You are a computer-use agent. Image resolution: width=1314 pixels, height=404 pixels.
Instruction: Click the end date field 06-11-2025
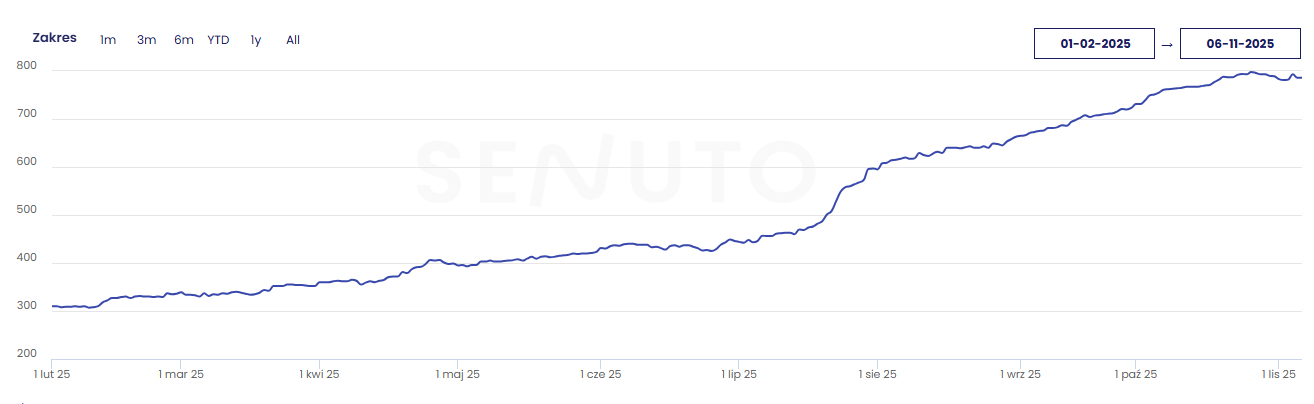click(x=1240, y=44)
